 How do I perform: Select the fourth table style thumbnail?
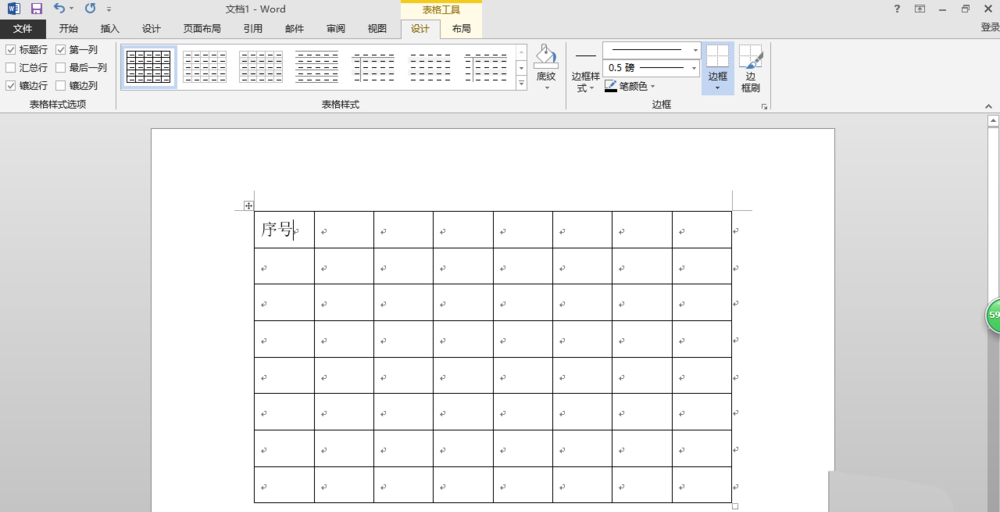pyautogui.click(x=317, y=67)
